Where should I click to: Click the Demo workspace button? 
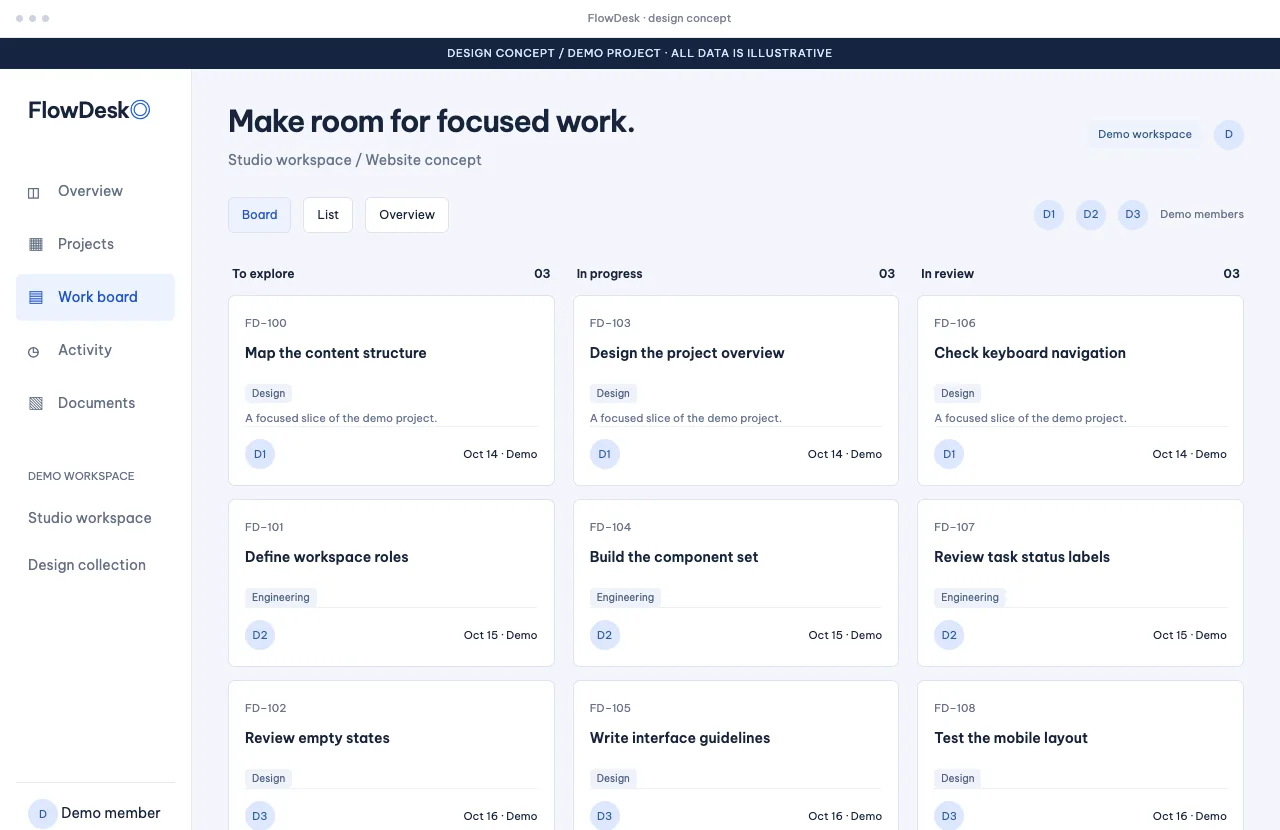(x=1145, y=135)
